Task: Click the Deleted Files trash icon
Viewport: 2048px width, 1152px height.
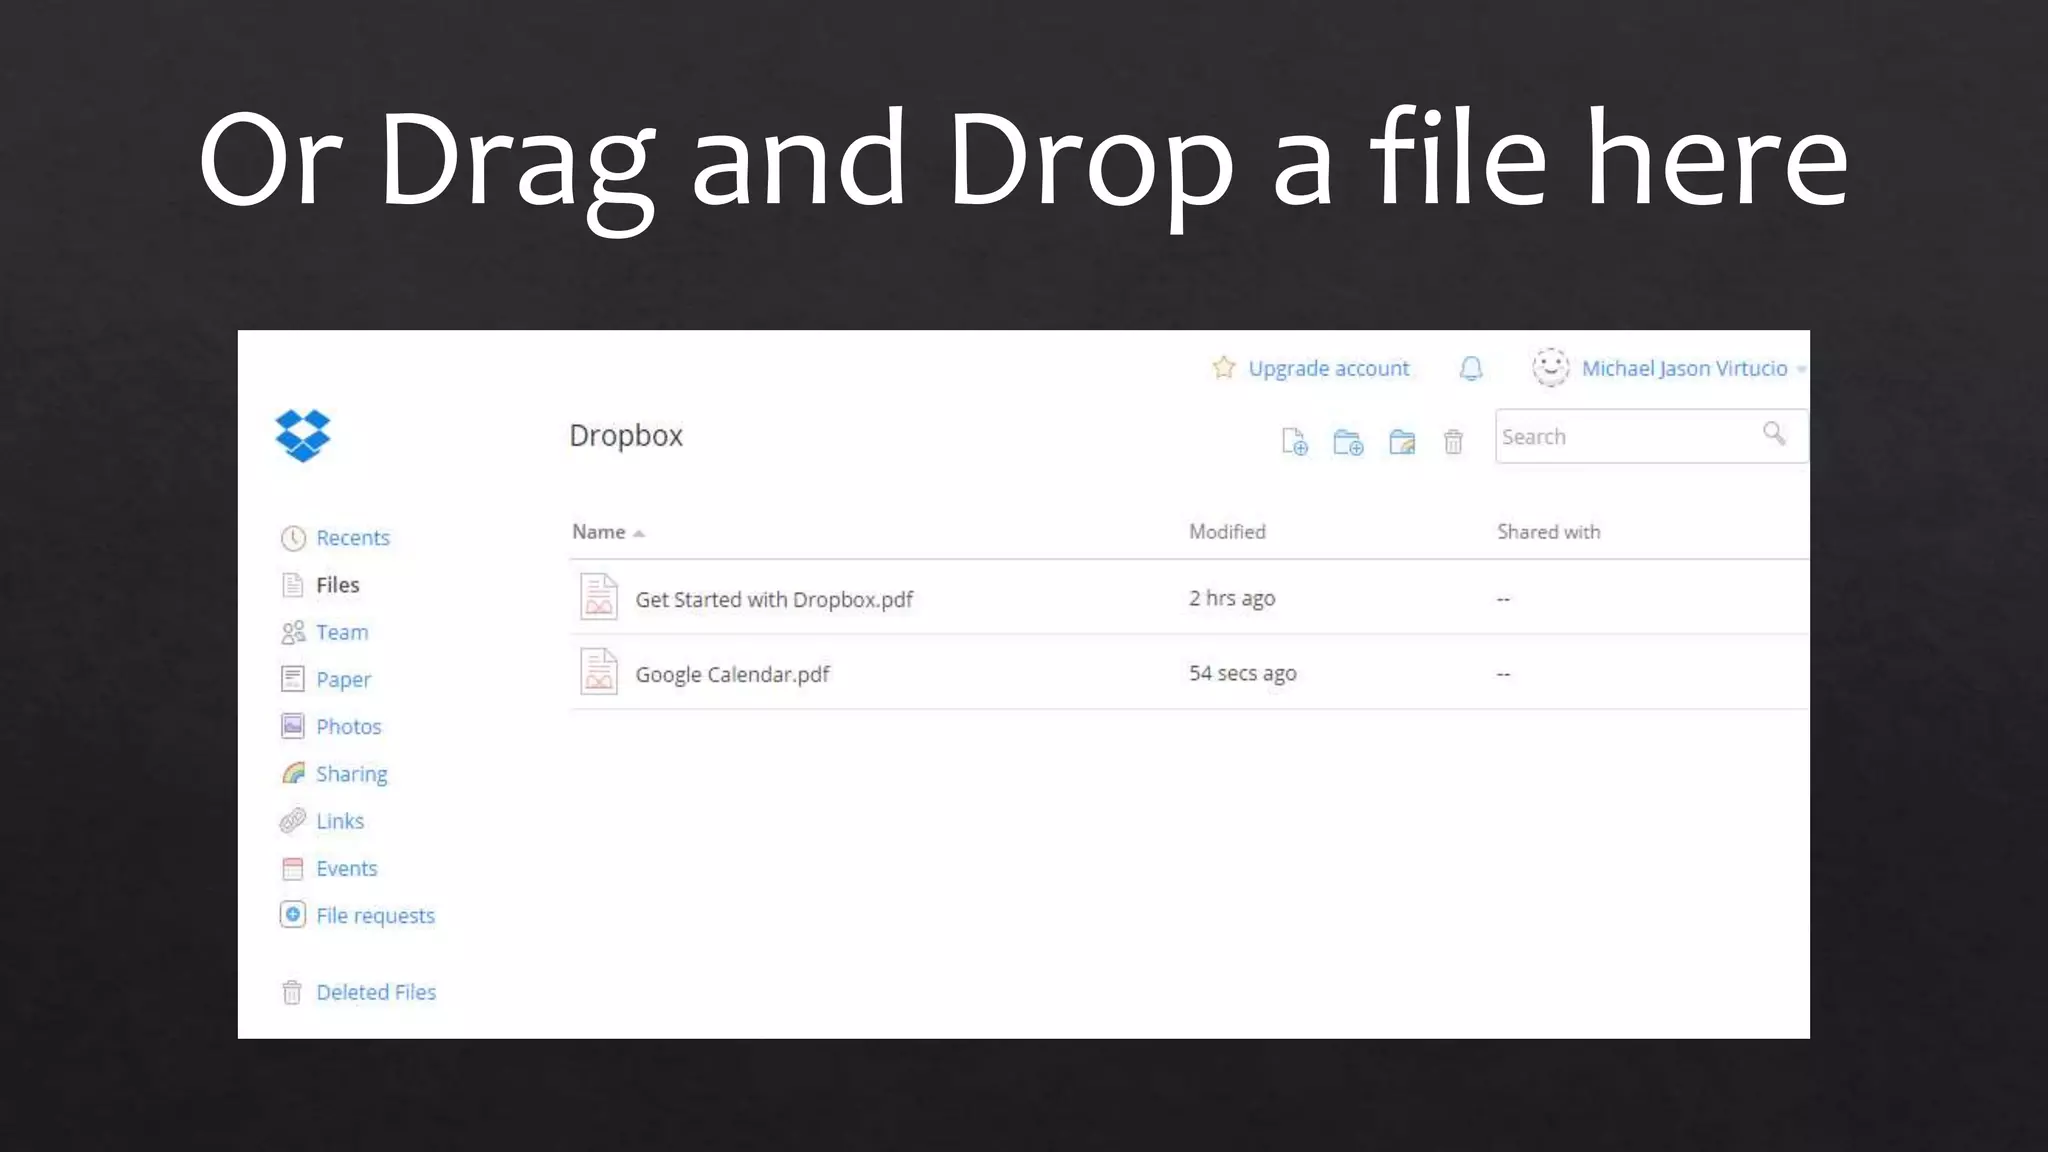Action: coord(292,992)
